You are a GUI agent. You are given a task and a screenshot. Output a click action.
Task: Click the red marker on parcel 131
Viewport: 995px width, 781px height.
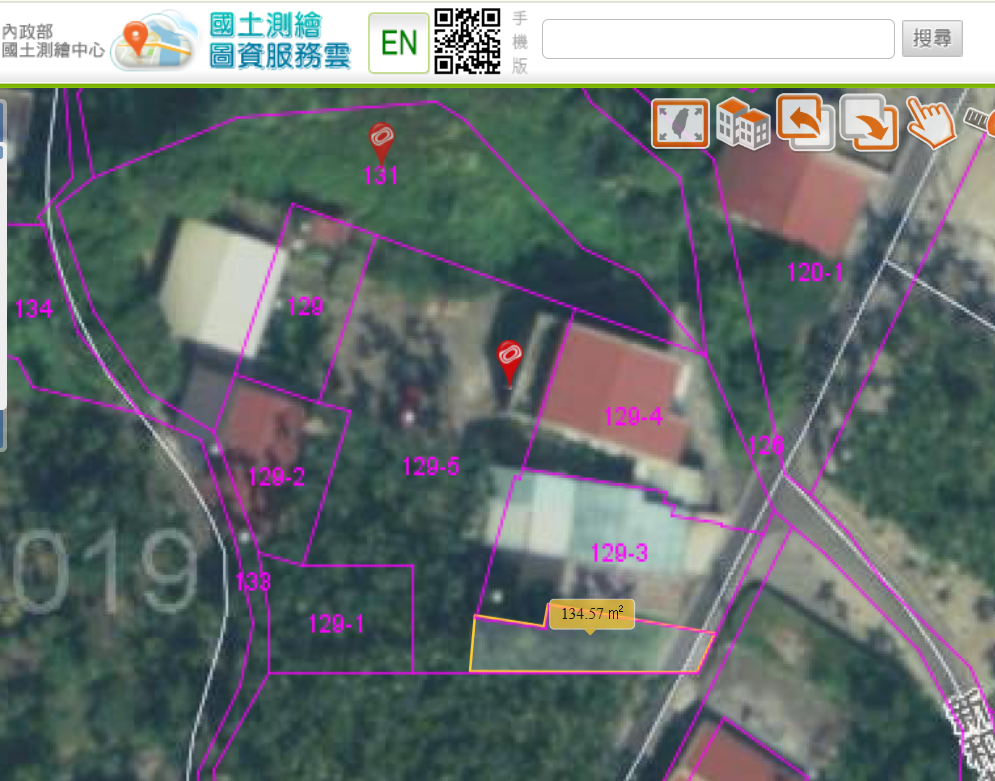(x=380, y=140)
